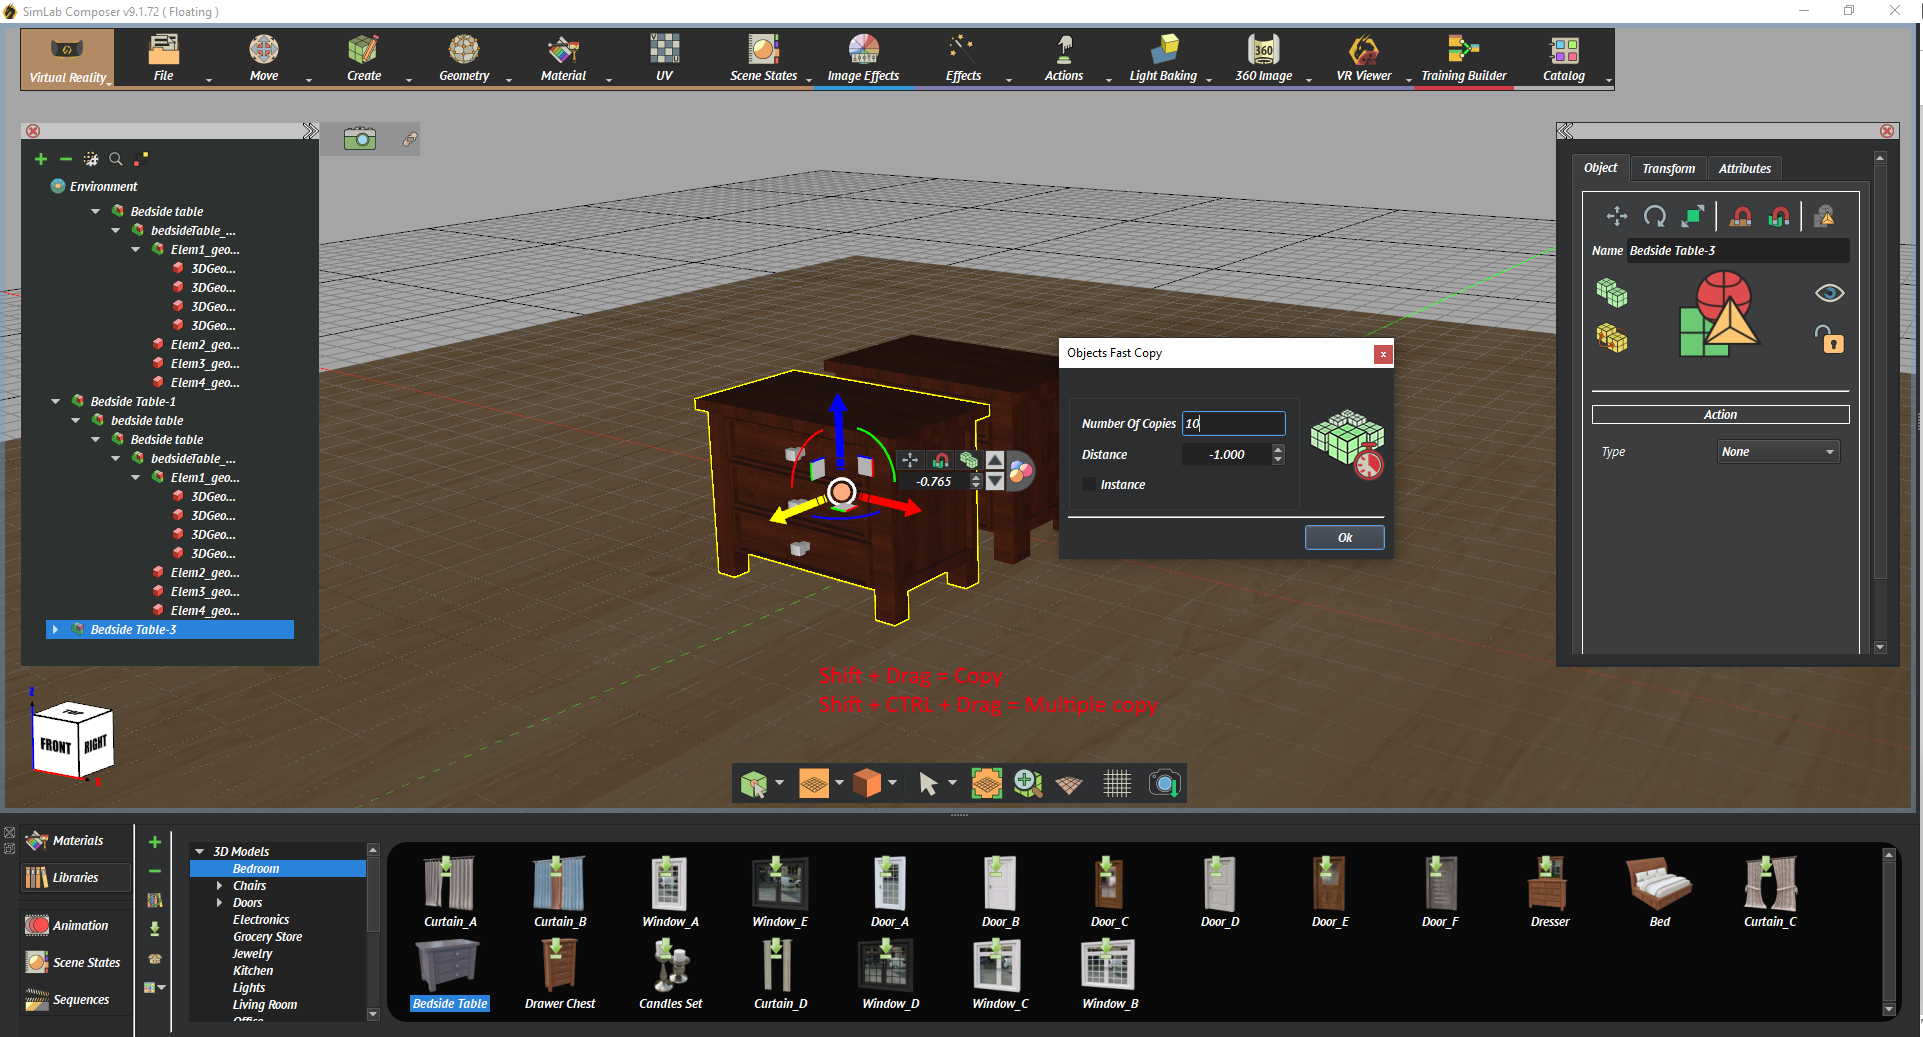This screenshot has height=1037, width=1923.
Task: Toggle object visibility eye icon
Action: 1829,293
